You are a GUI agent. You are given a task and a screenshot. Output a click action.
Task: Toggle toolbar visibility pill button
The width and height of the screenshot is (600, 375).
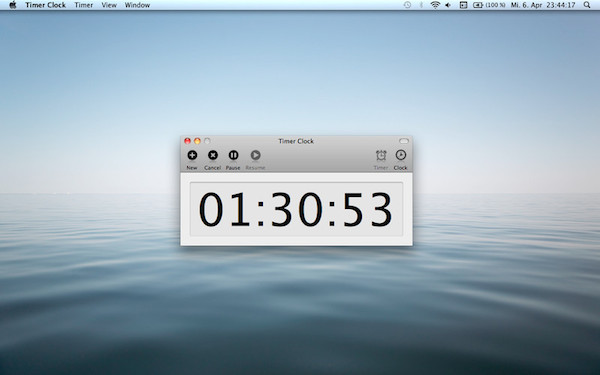(x=404, y=141)
